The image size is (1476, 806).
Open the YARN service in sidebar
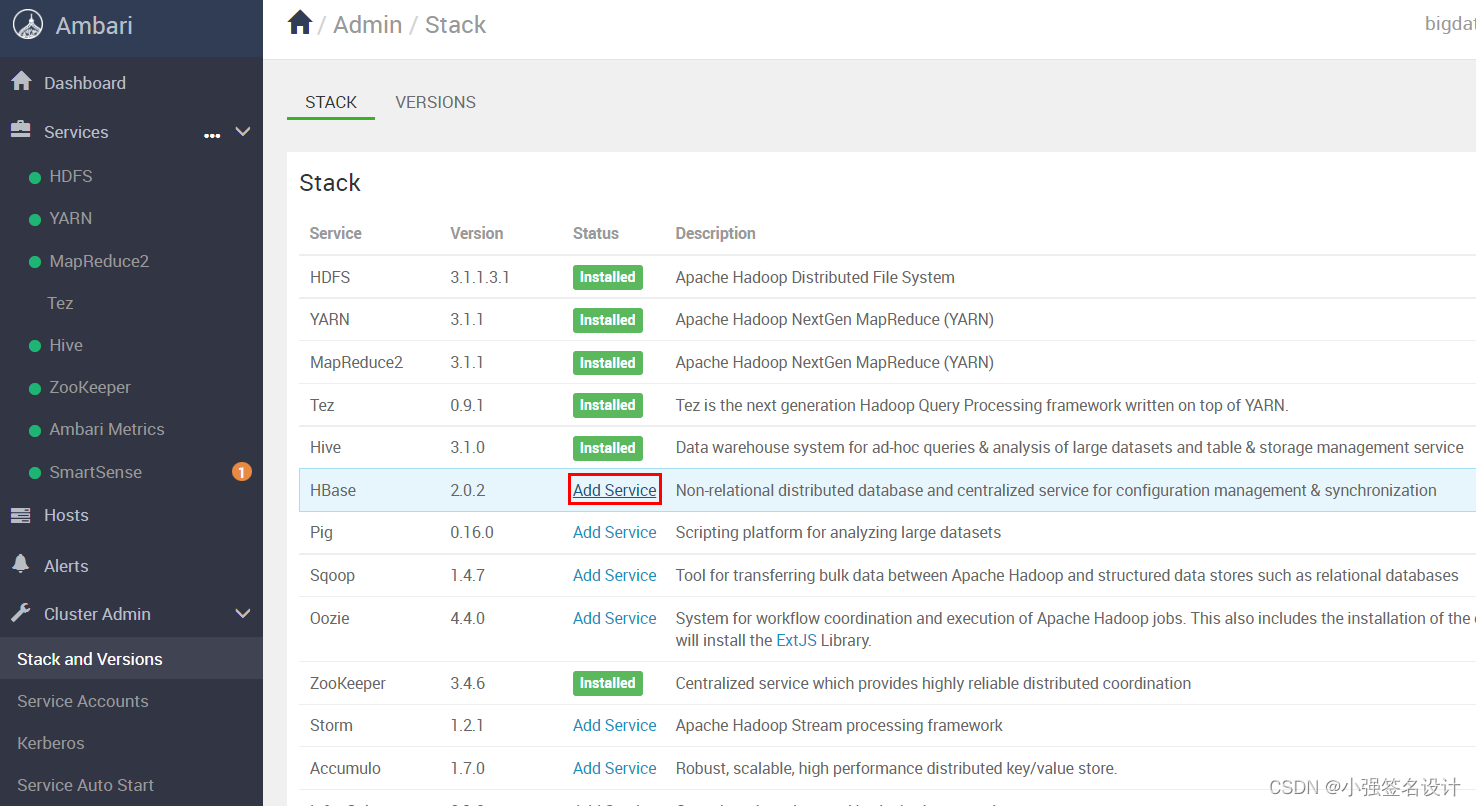tap(71, 218)
